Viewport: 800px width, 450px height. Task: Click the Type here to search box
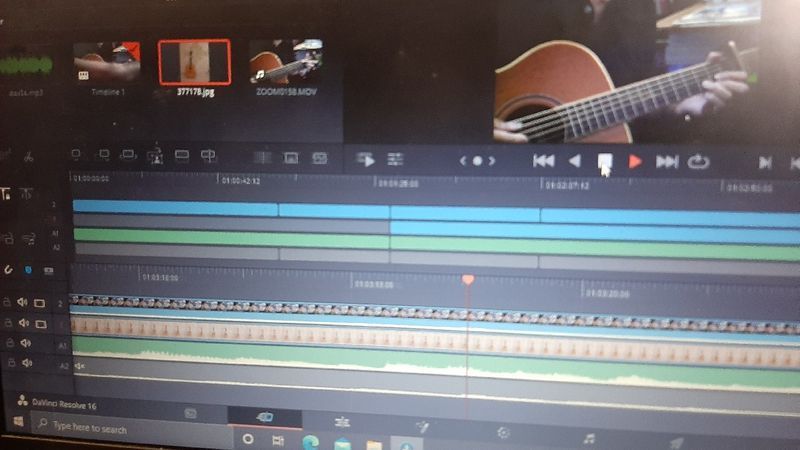pos(132,428)
